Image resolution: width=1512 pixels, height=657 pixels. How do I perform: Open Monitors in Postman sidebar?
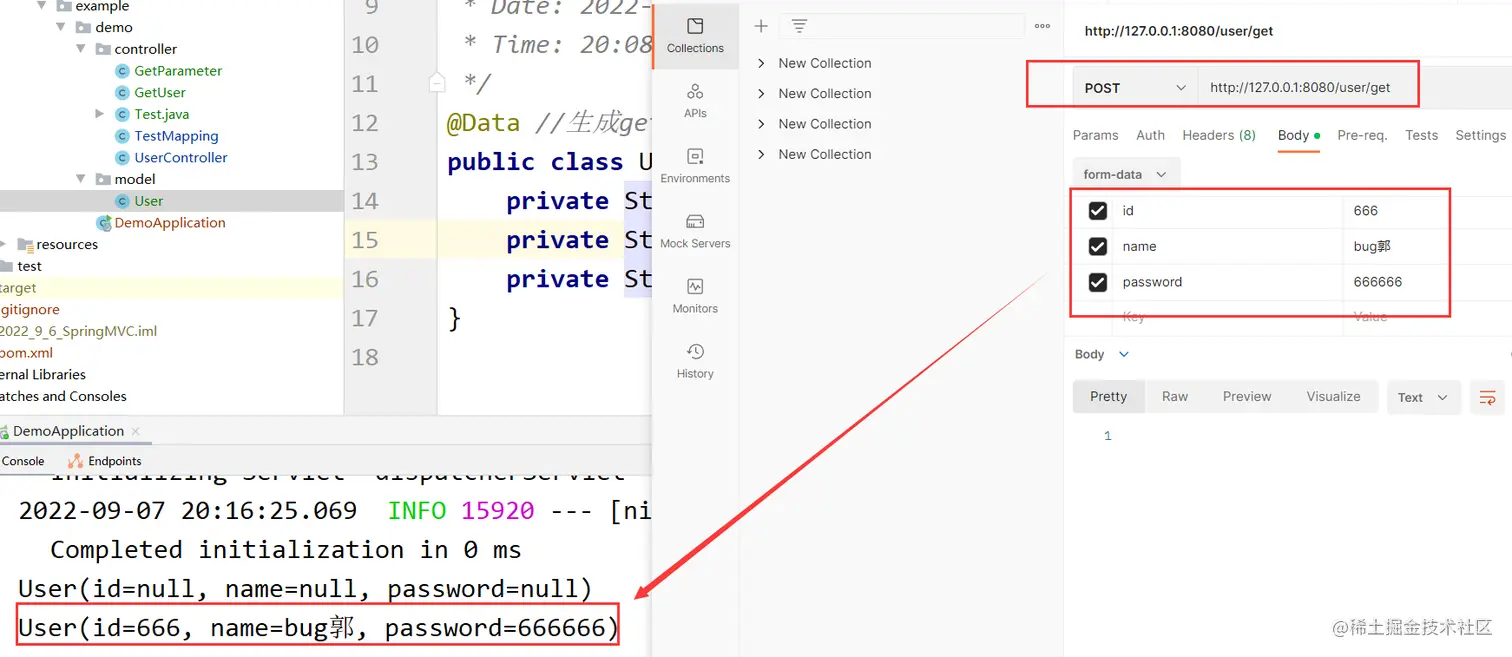pyautogui.click(x=695, y=296)
